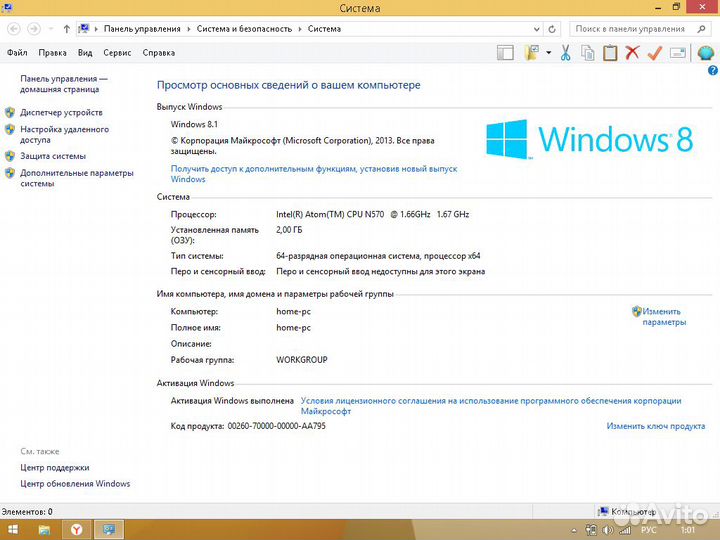
Task: Click the folder options toolbar icon
Action: pos(532,53)
